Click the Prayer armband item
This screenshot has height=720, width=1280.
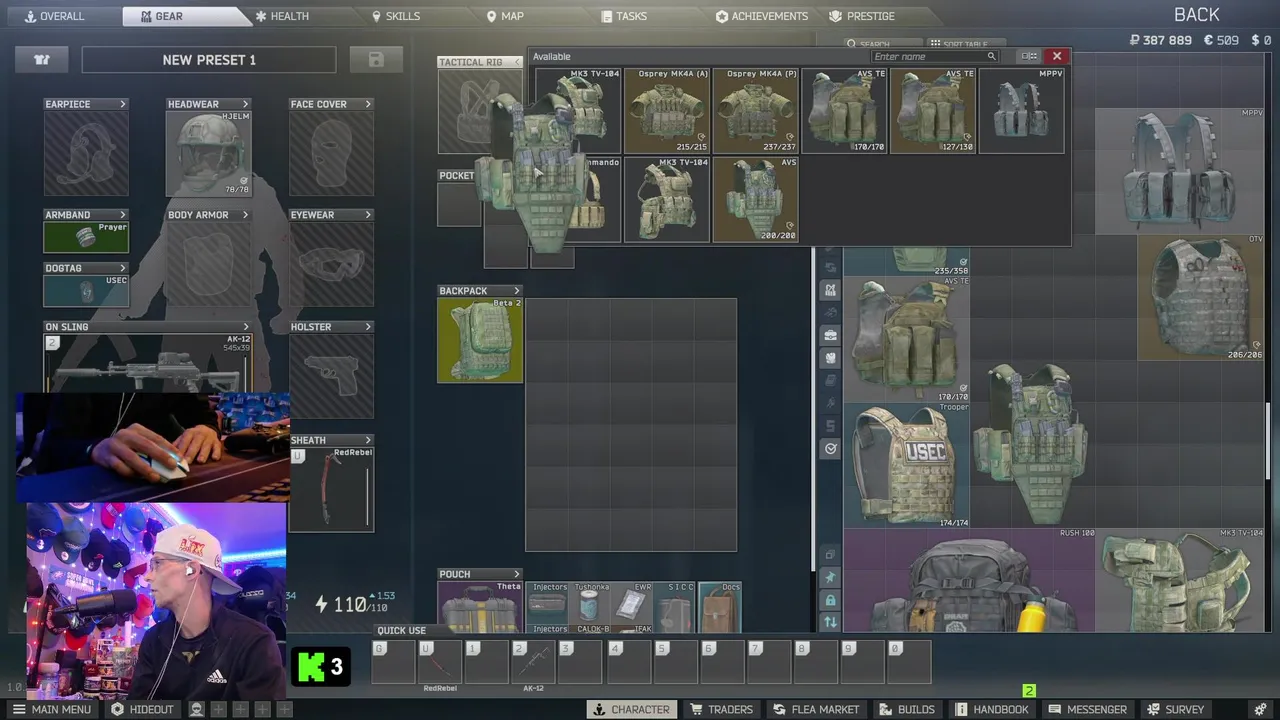click(86, 237)
